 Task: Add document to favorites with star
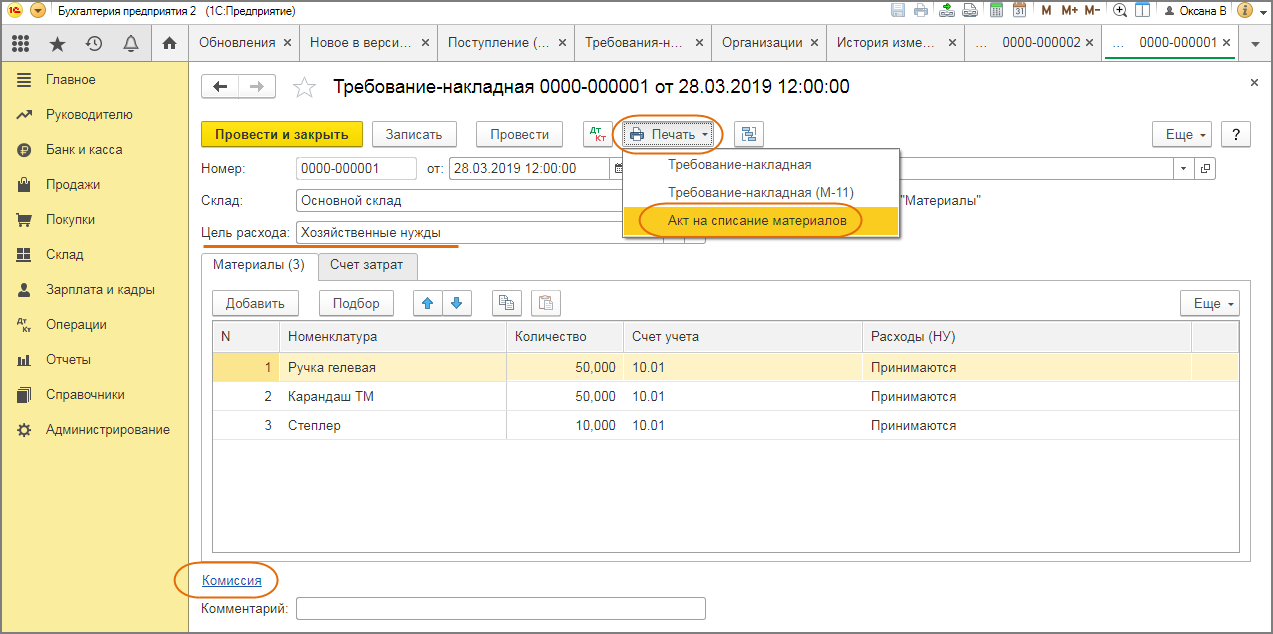304,88
